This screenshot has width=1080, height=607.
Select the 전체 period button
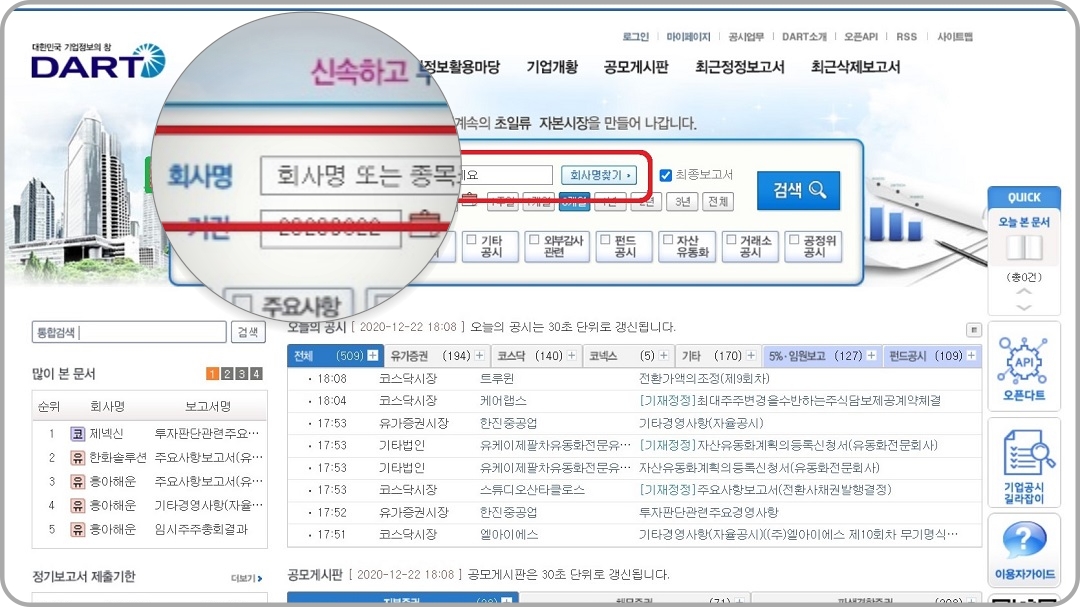tap(718, 201)
